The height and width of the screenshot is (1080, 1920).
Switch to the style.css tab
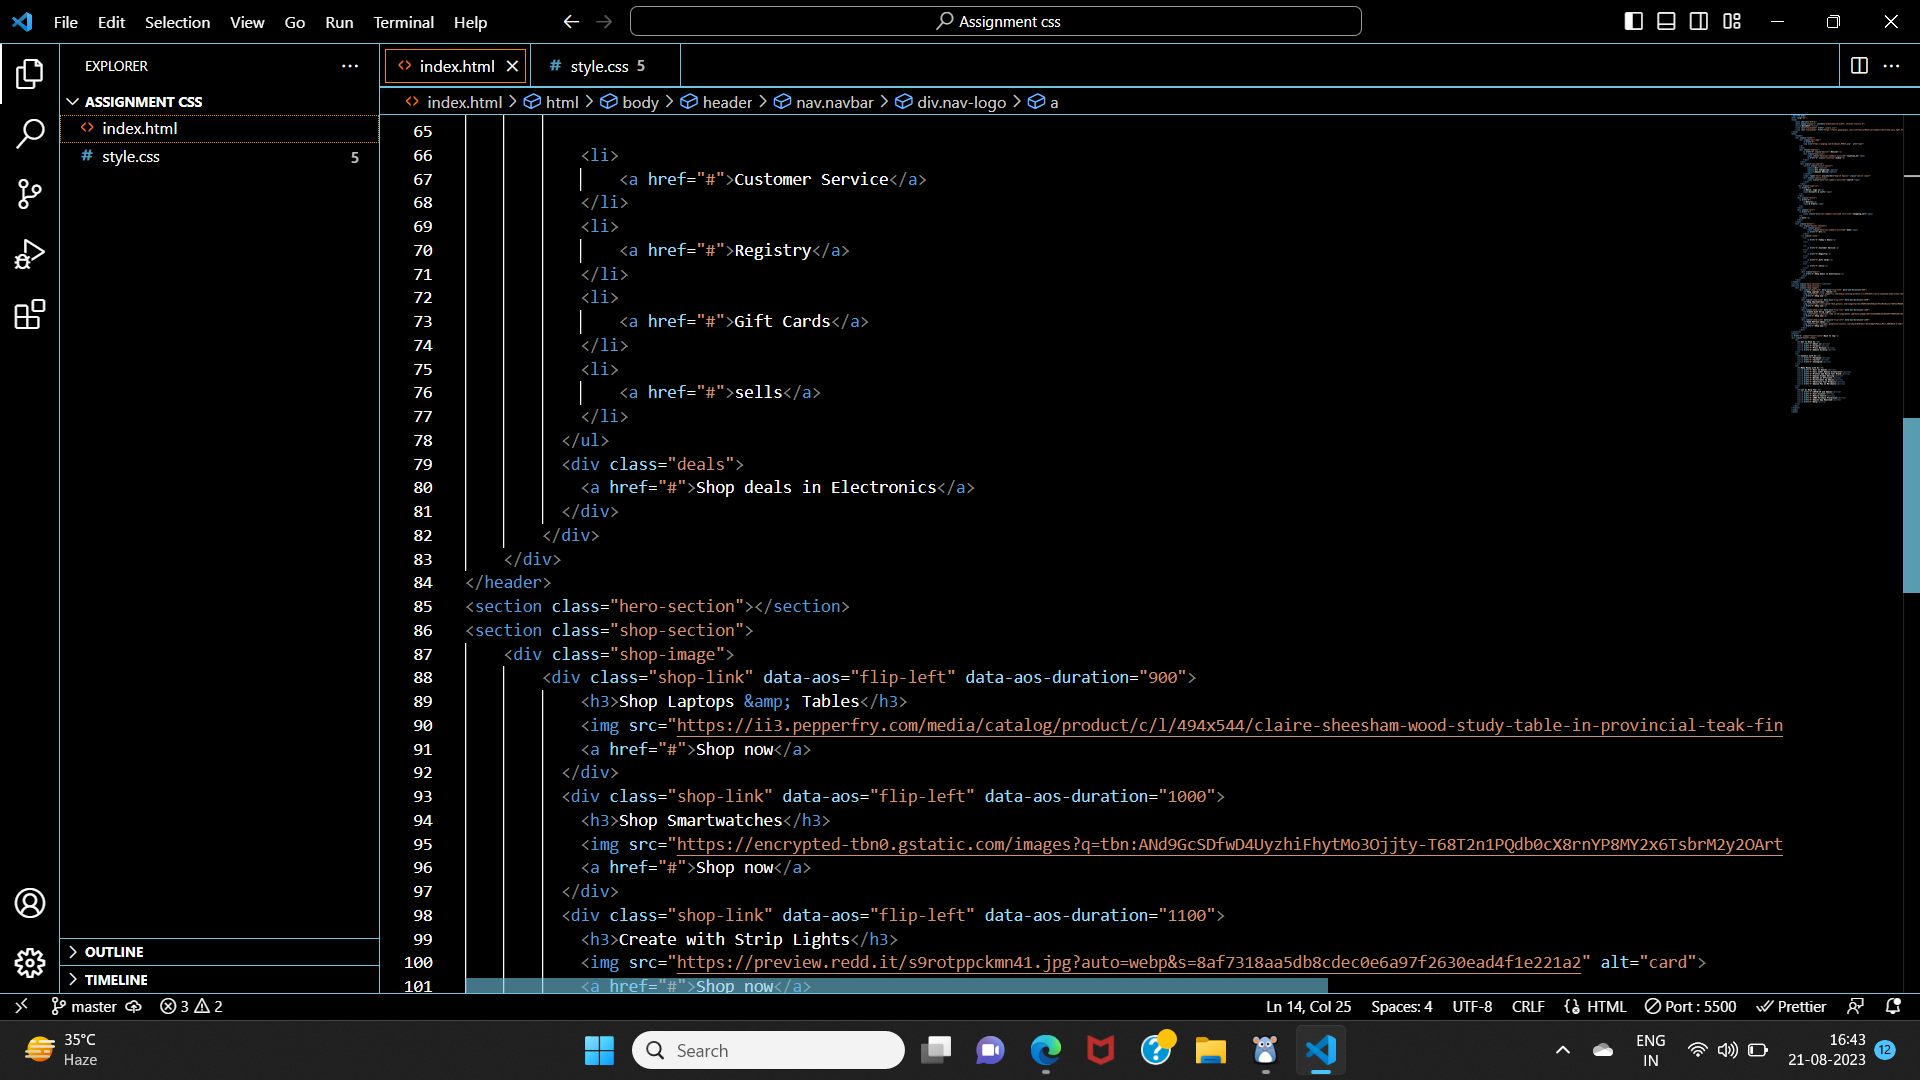pyautogui.click(x=600, y=65)
